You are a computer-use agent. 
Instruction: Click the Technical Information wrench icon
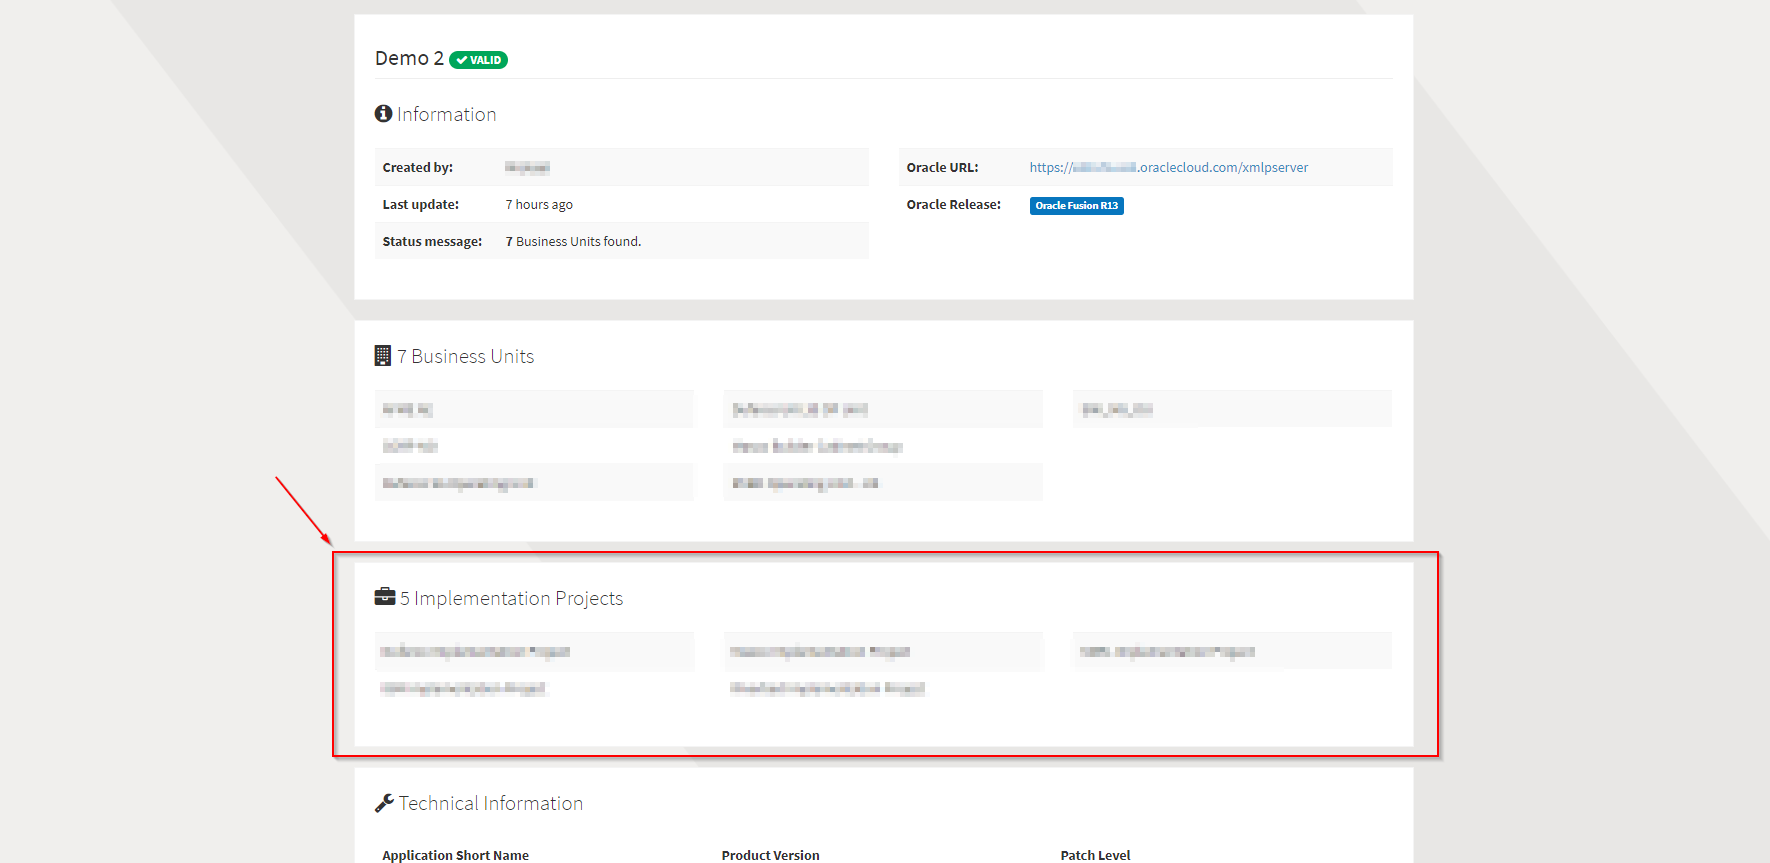(384, 803)
